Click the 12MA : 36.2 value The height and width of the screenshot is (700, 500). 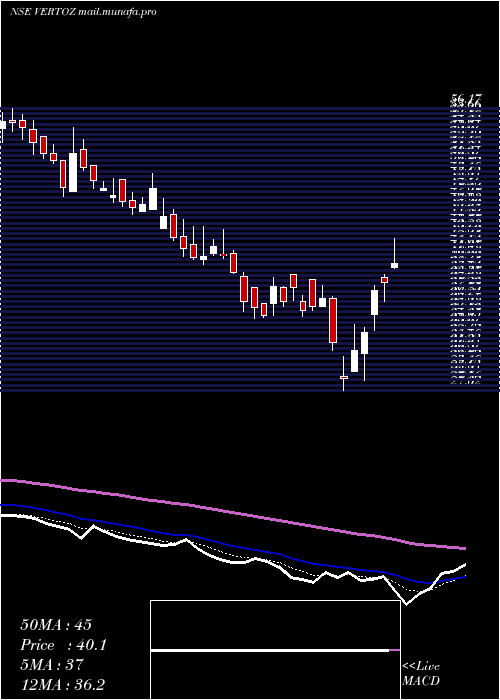coord(62,685)
